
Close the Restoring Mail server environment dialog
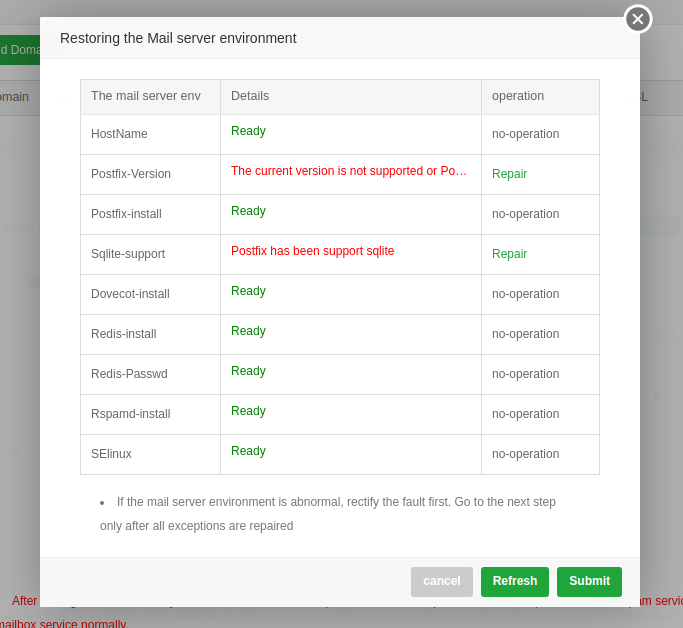tap(638, 19)
